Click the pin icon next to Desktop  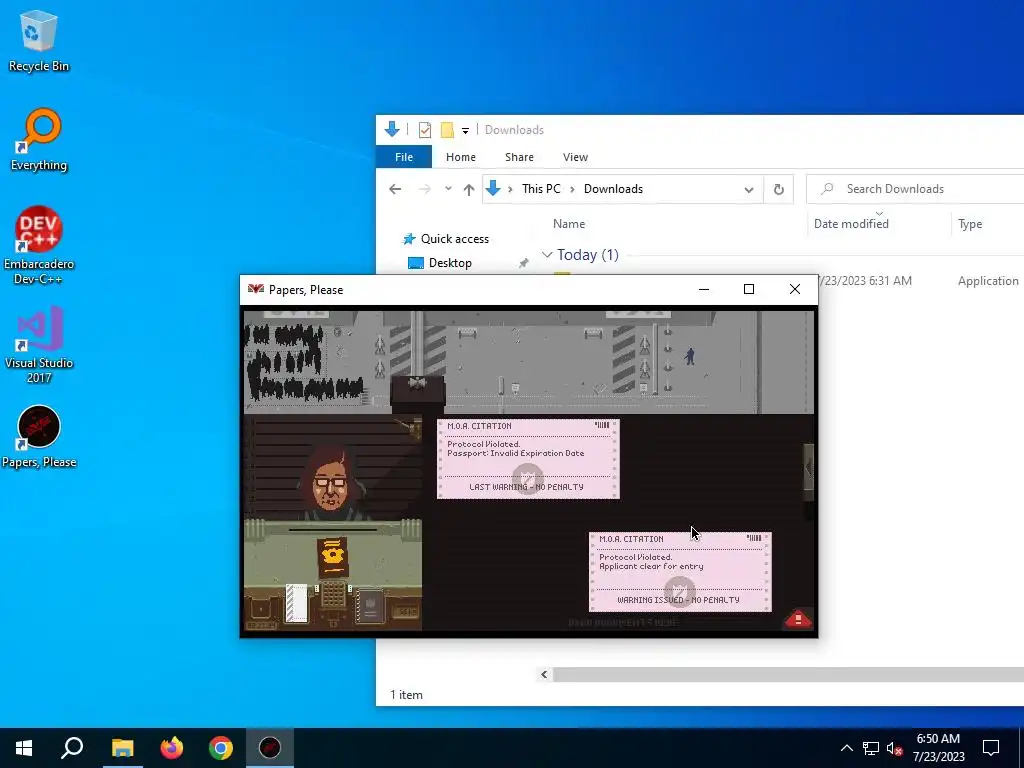click(x=523, y=263)
